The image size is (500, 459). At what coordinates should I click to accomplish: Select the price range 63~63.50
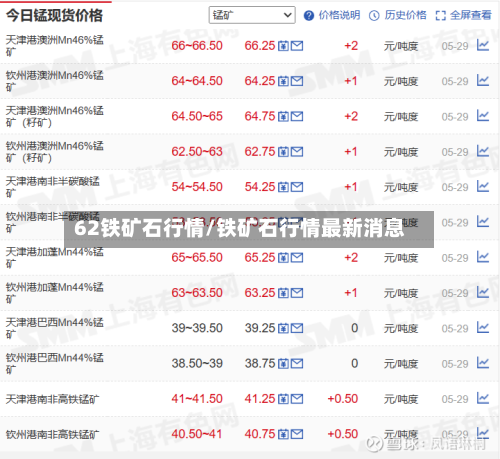197,293
